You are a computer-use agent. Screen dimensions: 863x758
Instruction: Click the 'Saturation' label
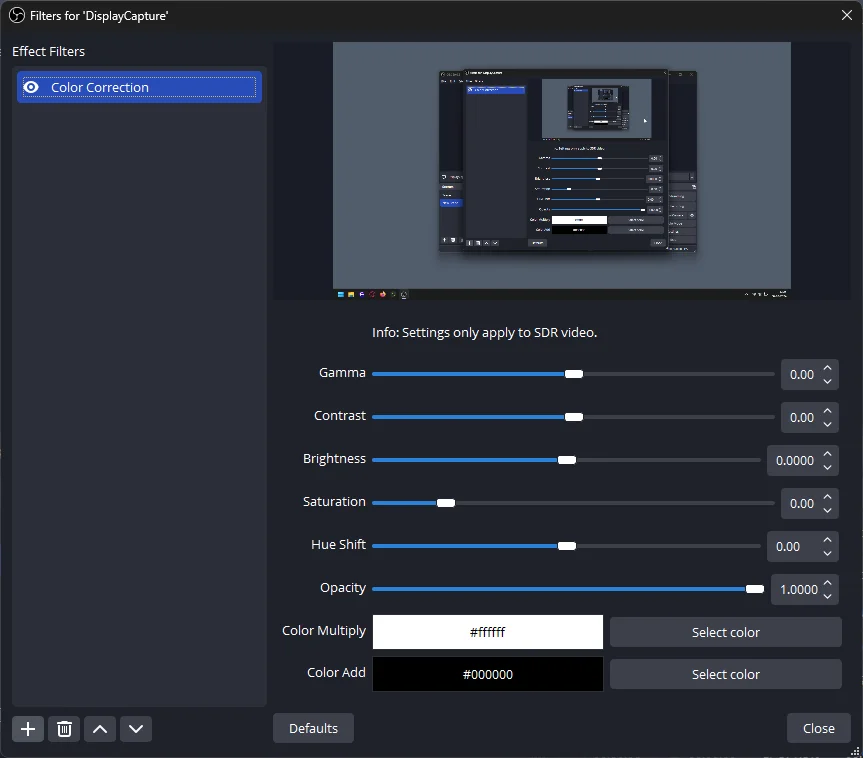pyautogui.click(x=334, y=501)
